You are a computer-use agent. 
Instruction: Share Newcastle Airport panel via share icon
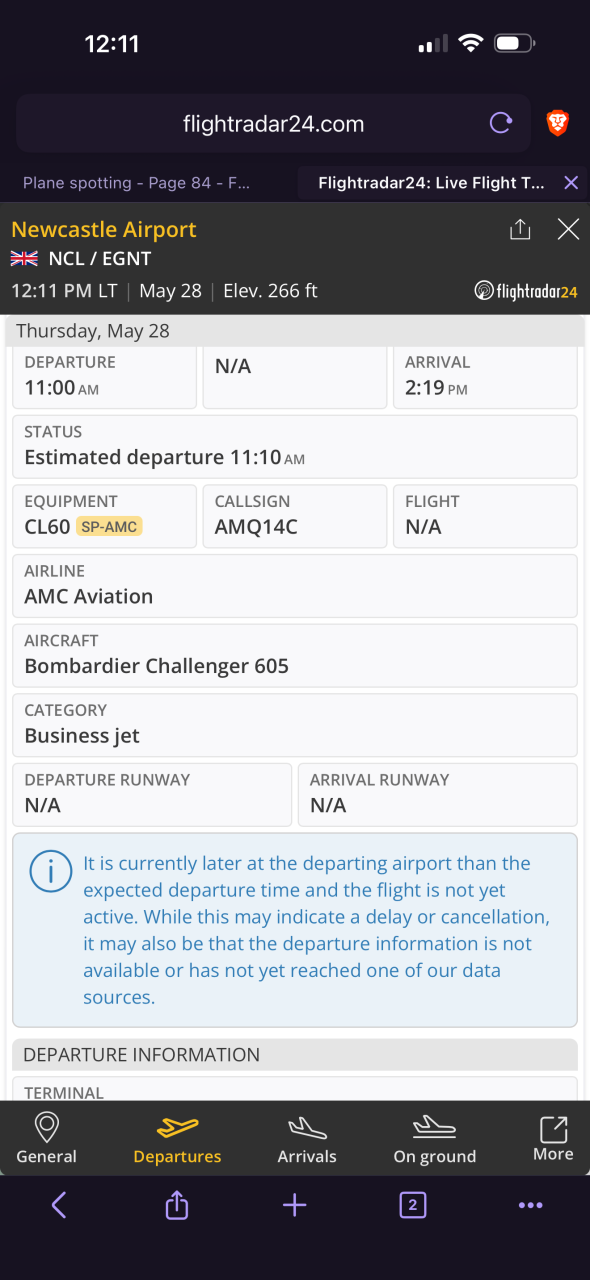point(520,230)
